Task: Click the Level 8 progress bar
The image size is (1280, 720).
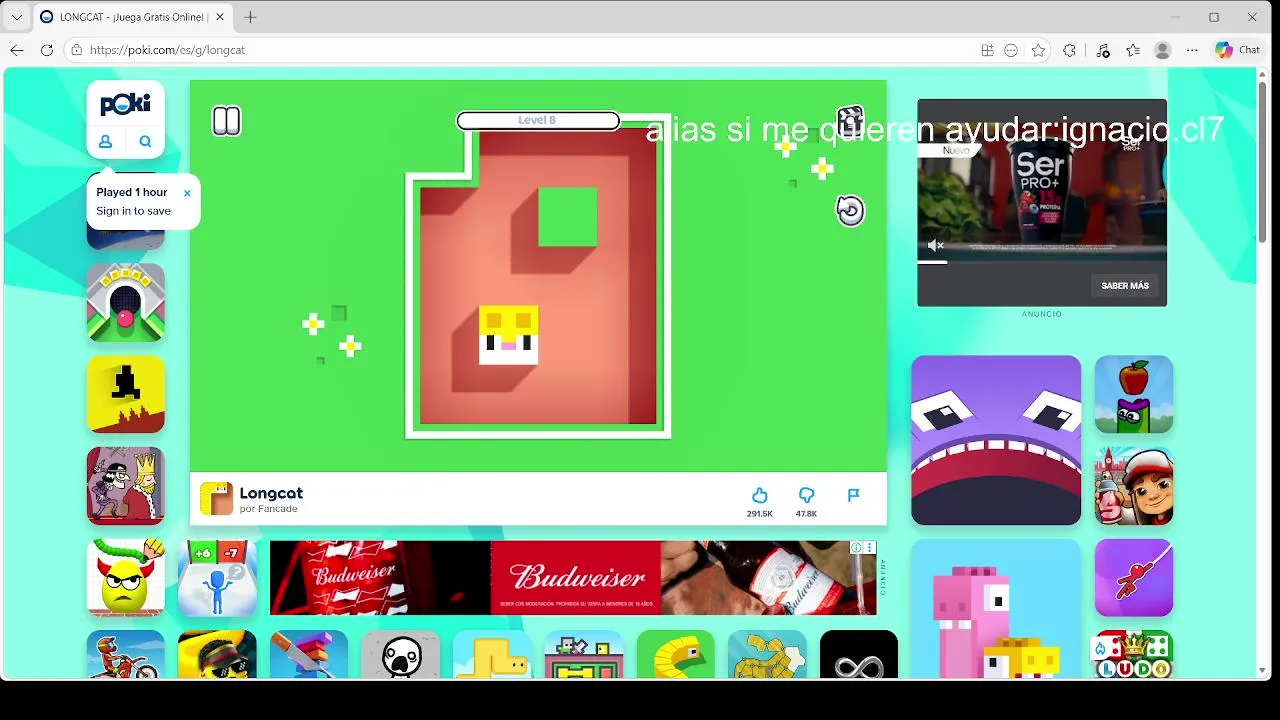Action: (x=538, y=121)
